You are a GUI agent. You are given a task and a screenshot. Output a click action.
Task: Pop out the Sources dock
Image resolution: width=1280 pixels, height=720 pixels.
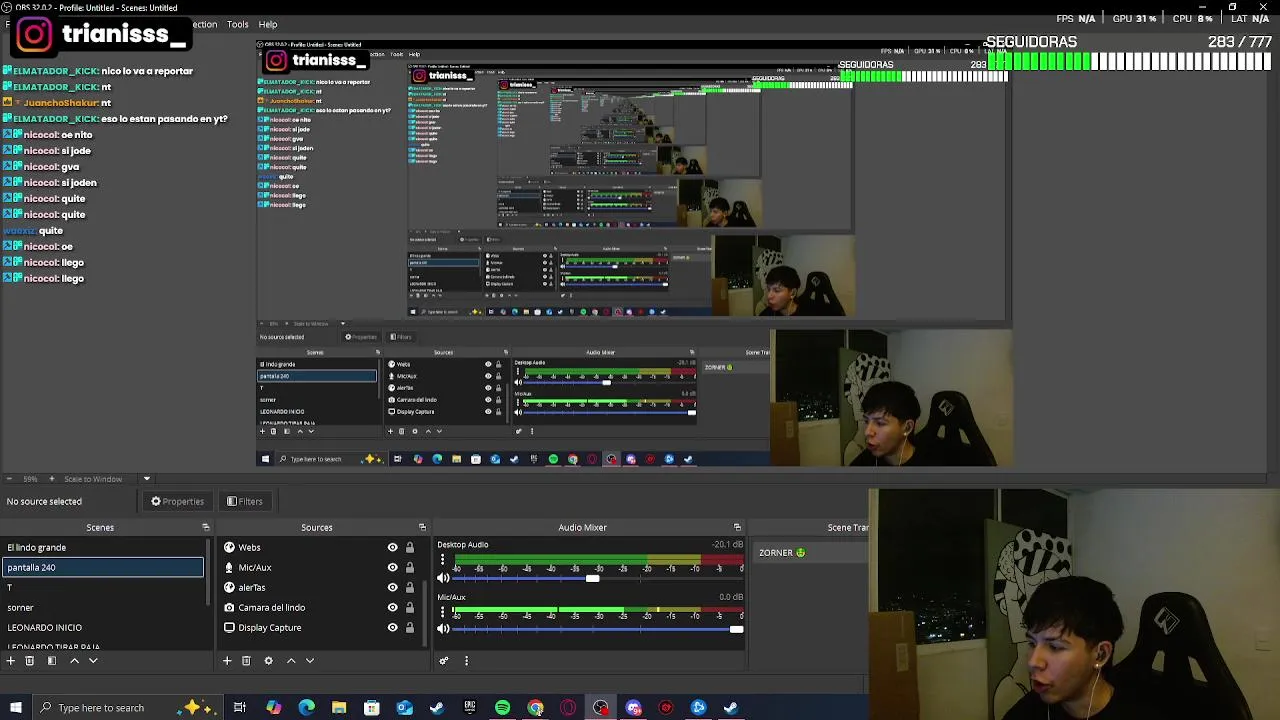(x=422, y=527)
